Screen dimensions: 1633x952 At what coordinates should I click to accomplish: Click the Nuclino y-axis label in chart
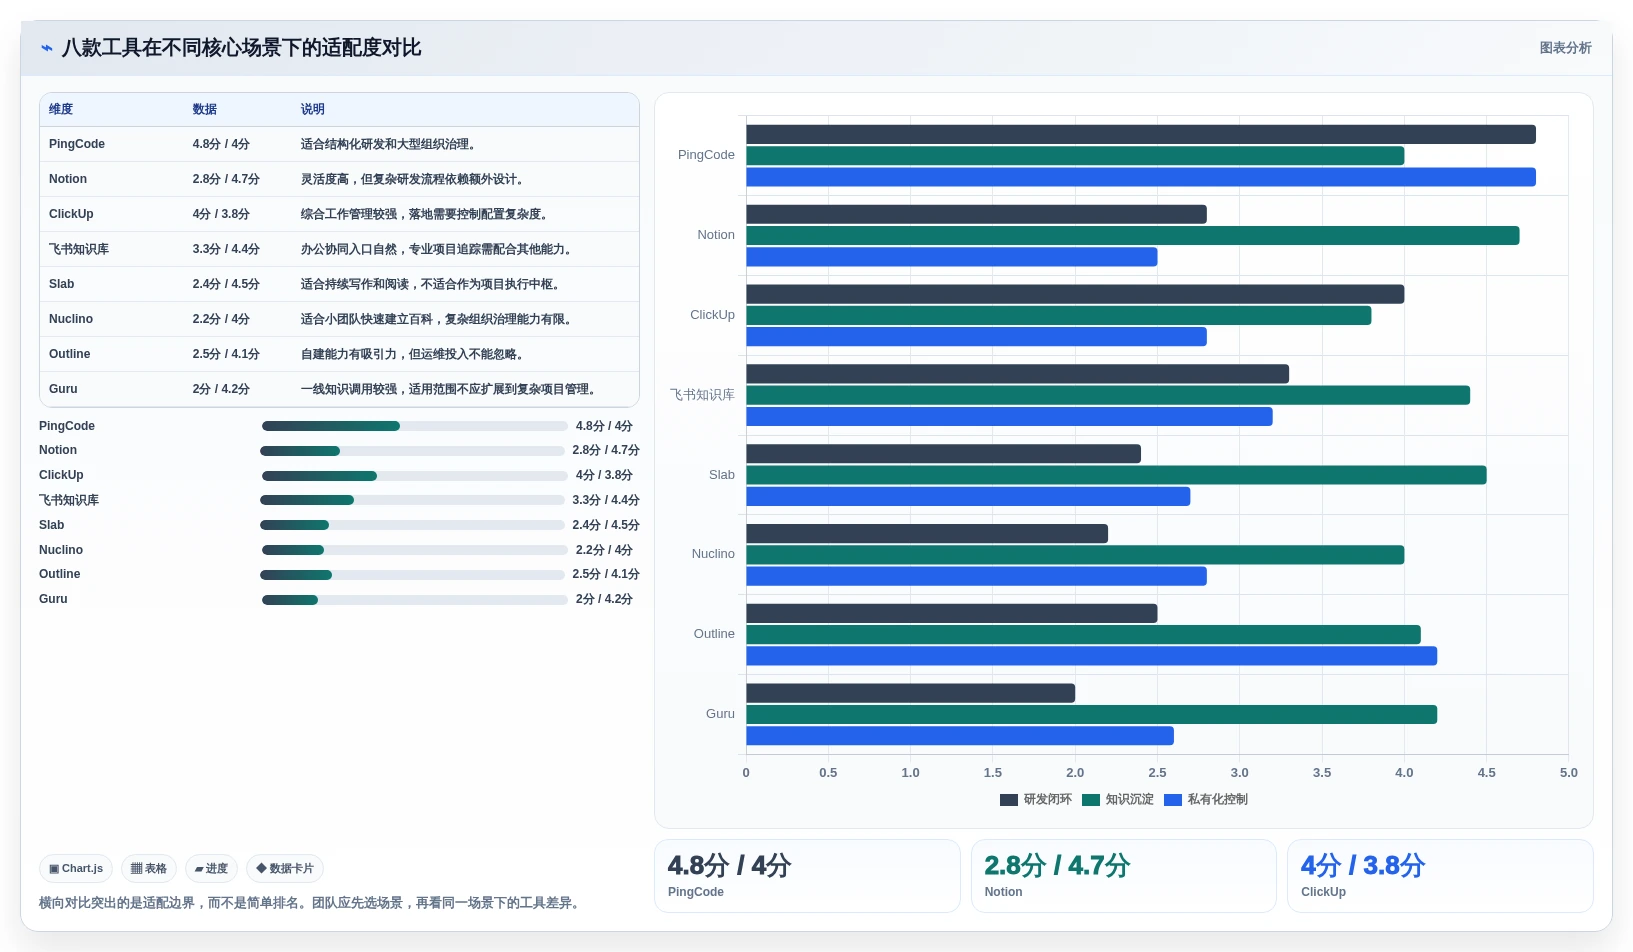(713, 554)
